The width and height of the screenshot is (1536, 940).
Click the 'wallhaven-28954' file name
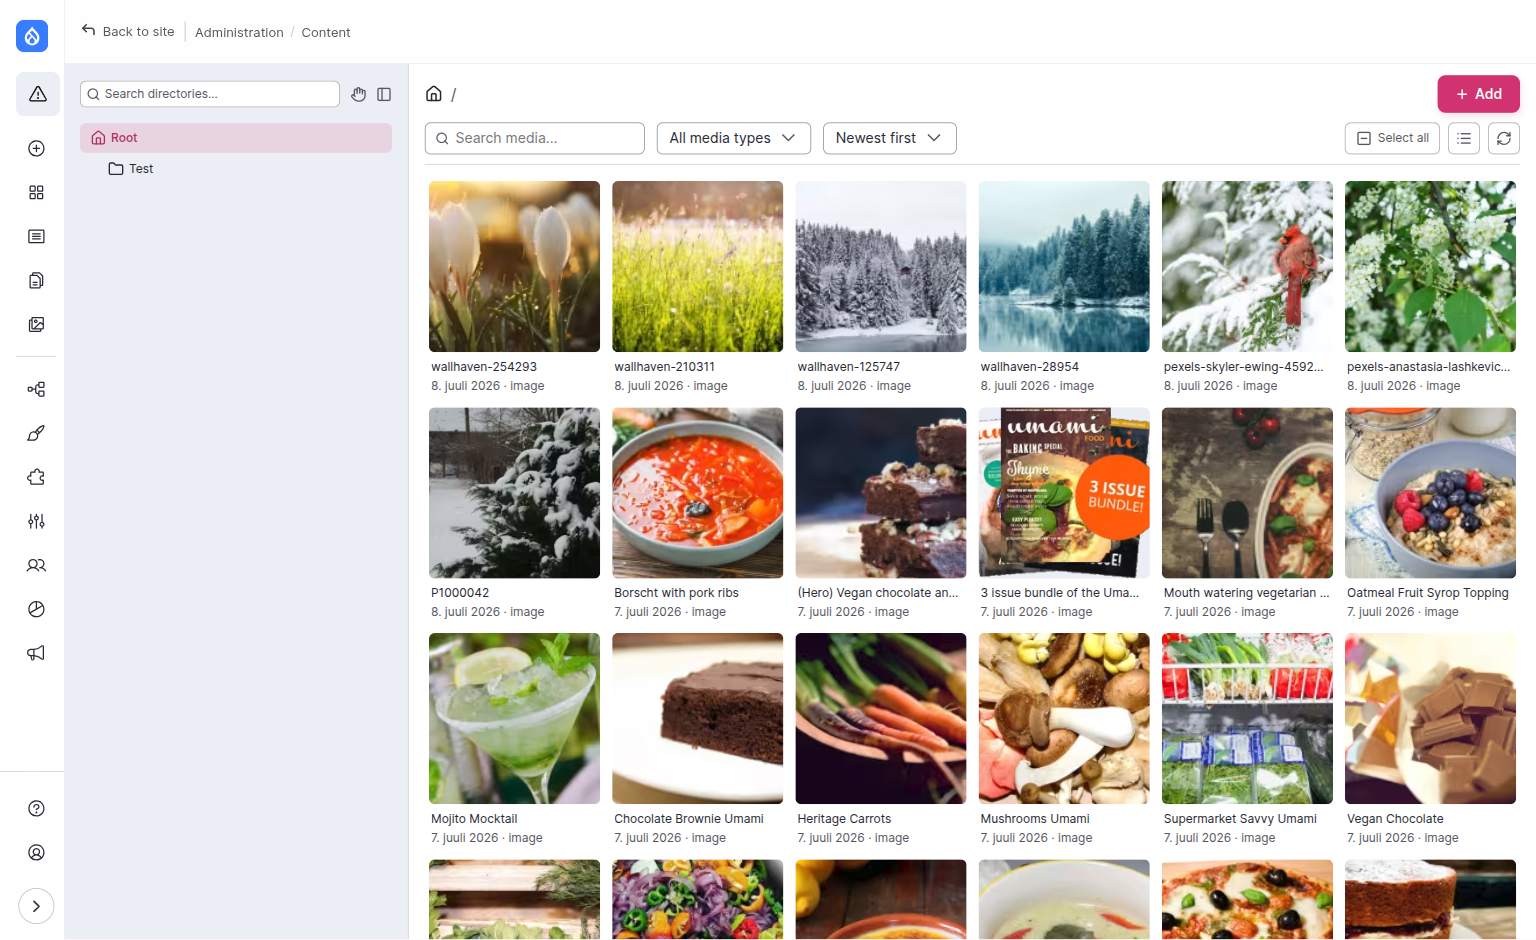point(1030,367)
